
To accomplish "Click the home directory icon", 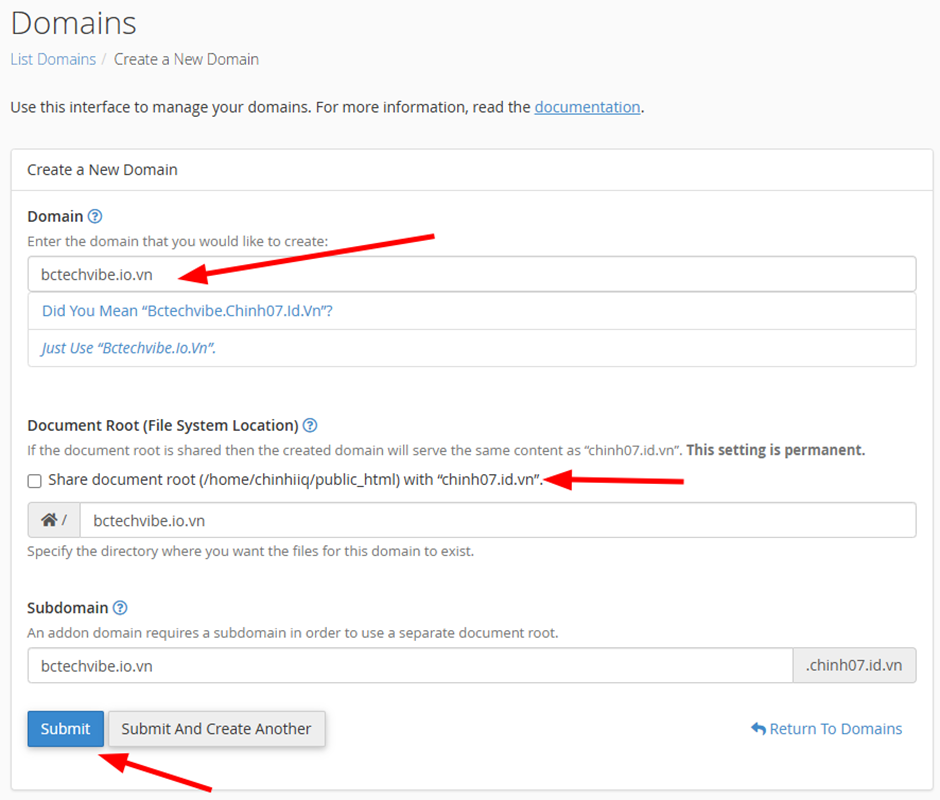I will pyautogui.click(x=48, y=520).
